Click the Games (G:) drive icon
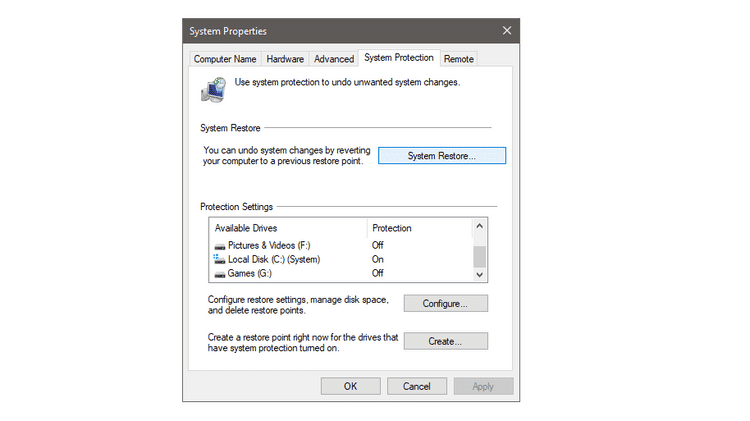 220,274
